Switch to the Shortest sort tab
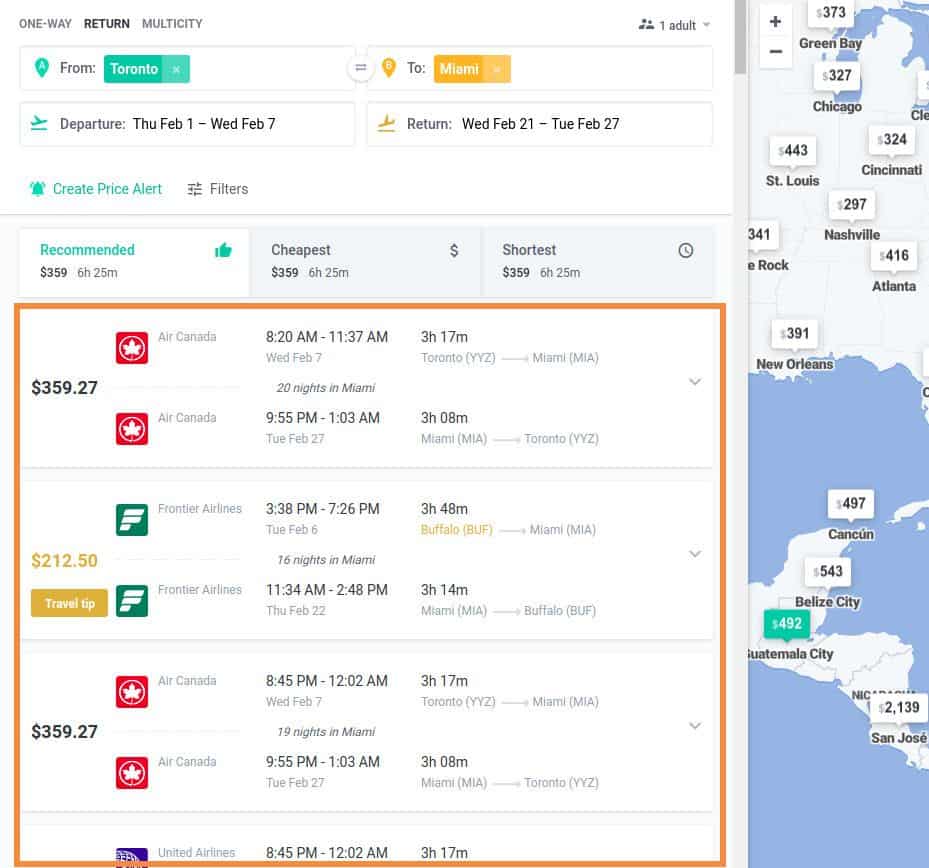The height and width of the screenshot is (868, 929). coord(597,261)
